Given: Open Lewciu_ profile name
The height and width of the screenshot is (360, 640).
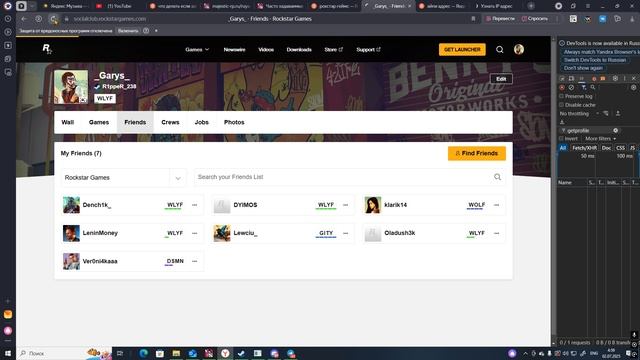Looking at the screenshot, I should [x=245, y=233].
